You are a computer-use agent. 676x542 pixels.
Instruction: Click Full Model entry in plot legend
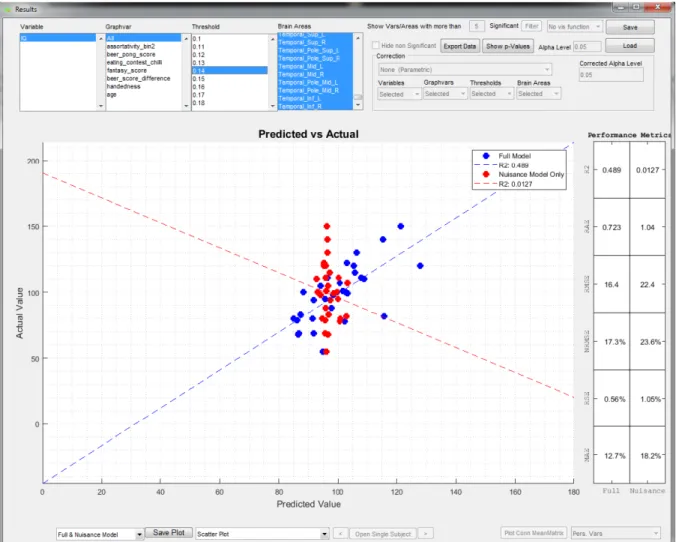click(x=514, y=156)
